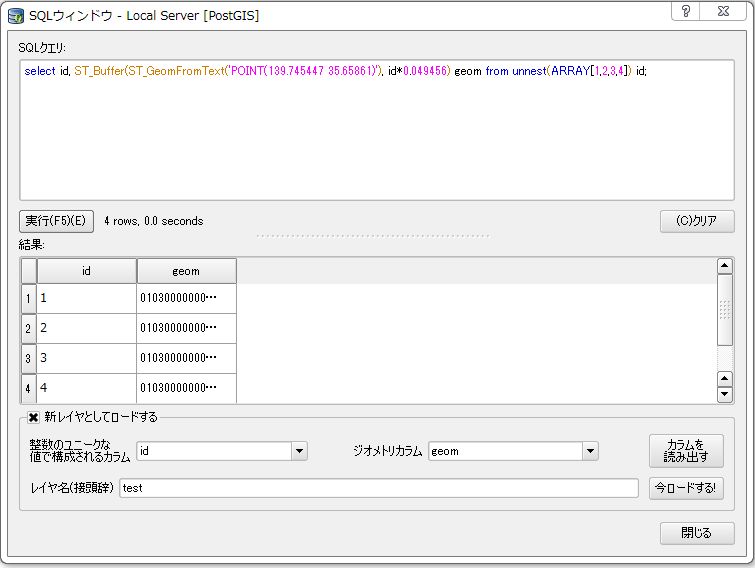Click the splitter handle dots between query and results

373,236
